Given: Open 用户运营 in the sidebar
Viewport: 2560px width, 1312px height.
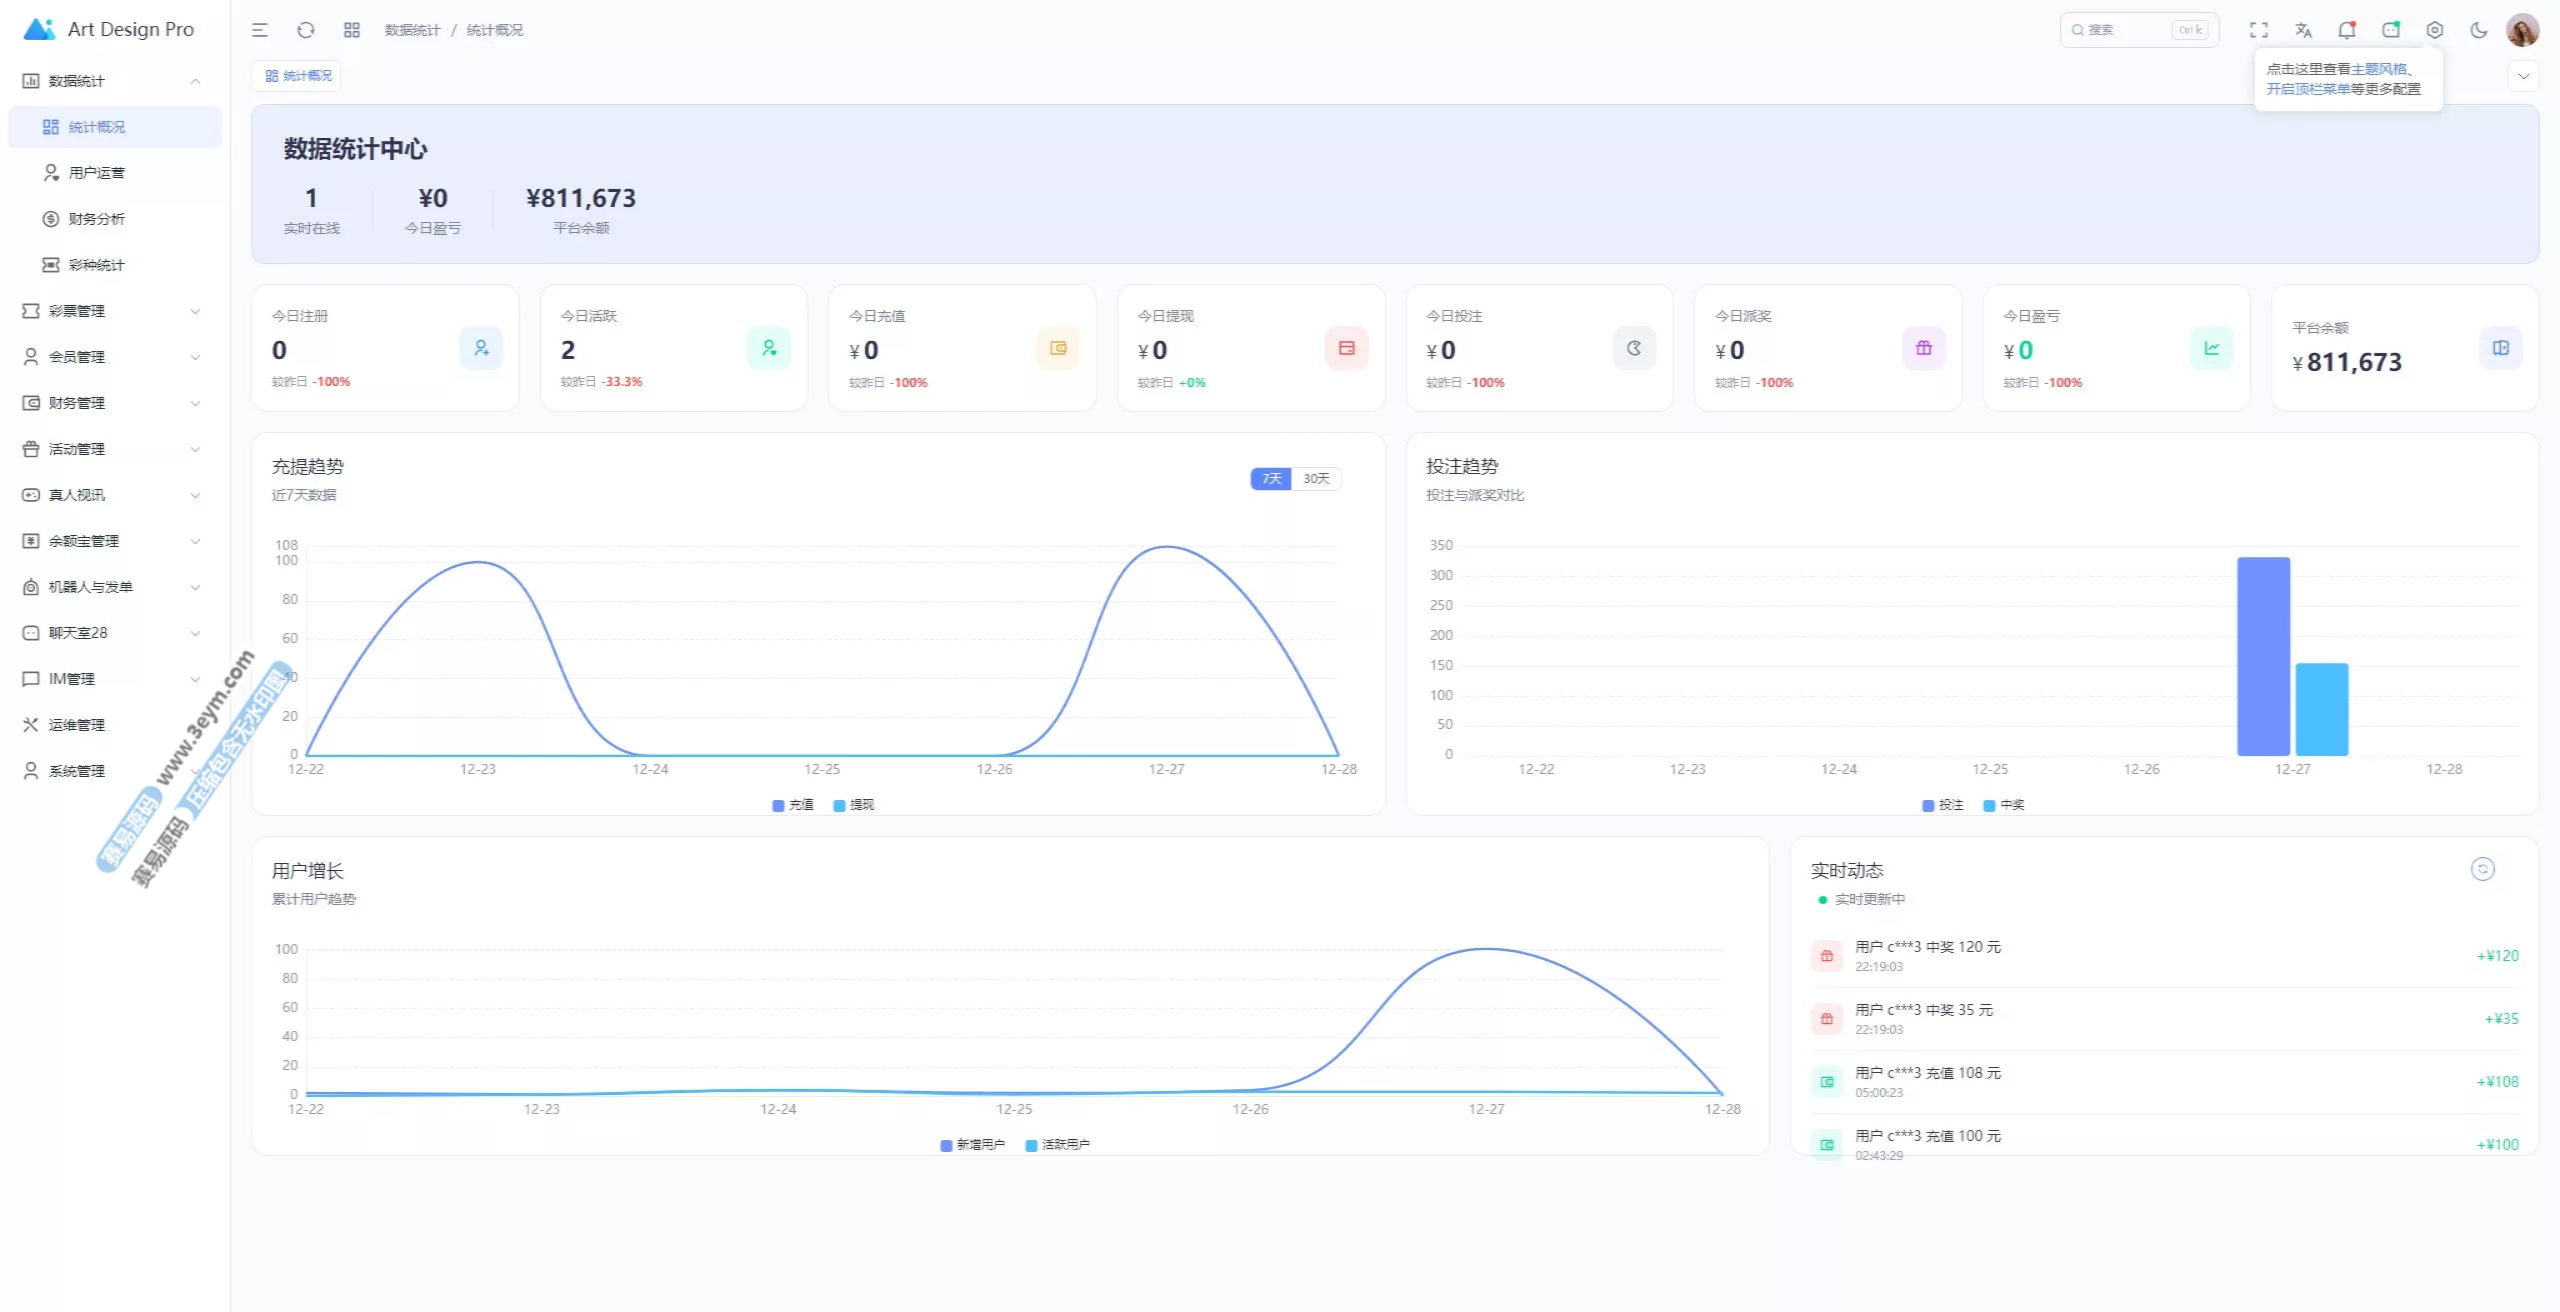Looking at the screenshot, I should [97, 173].
